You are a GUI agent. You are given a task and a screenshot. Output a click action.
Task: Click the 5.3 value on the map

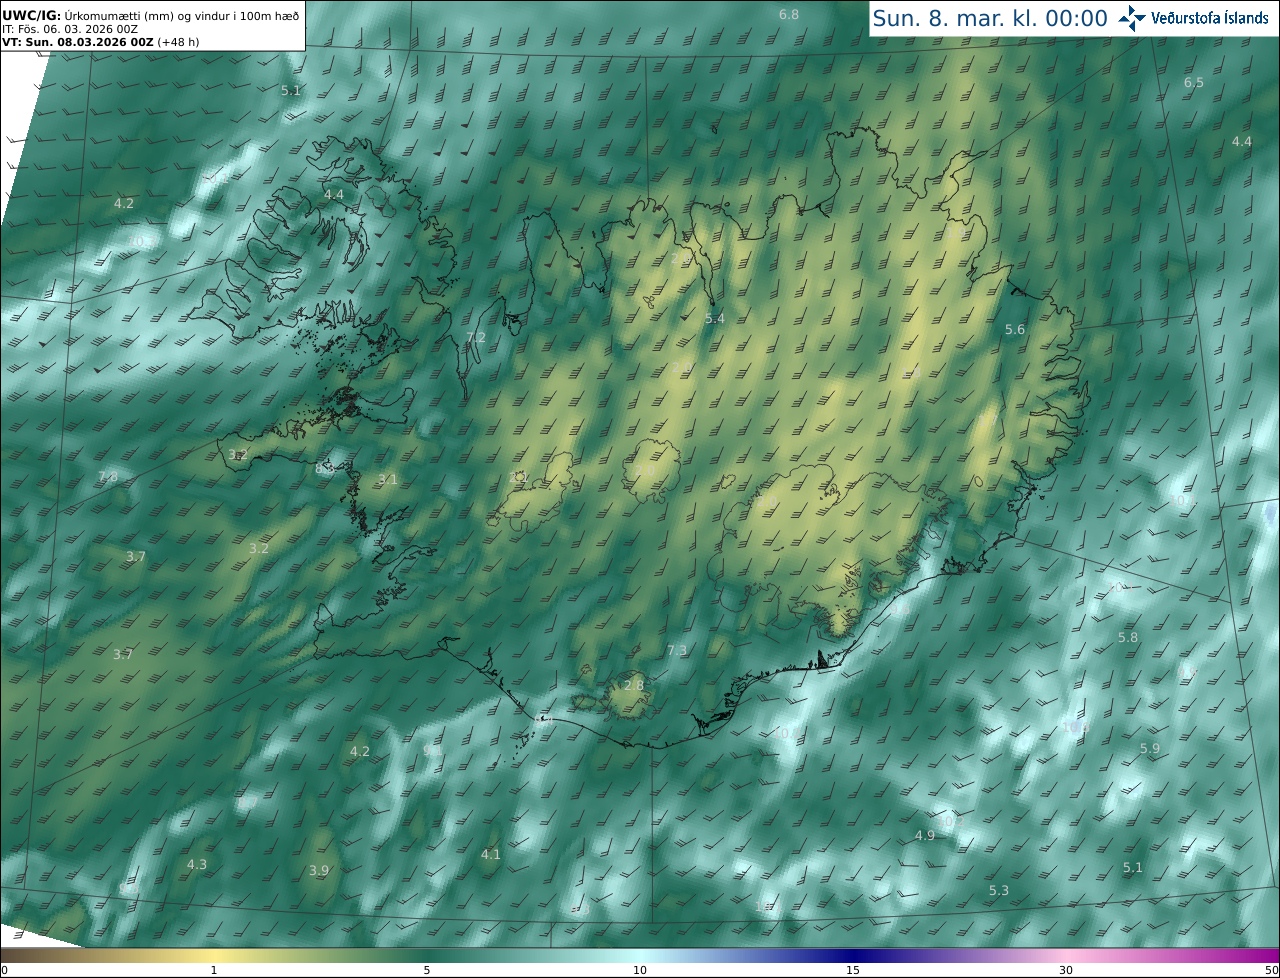999,890
